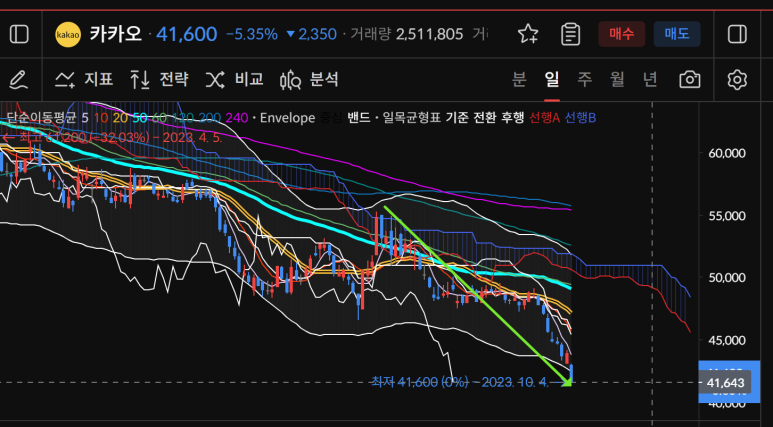Click the yellow Kakao logo
The image size is (773, 427).
click(x=68, y=35)
